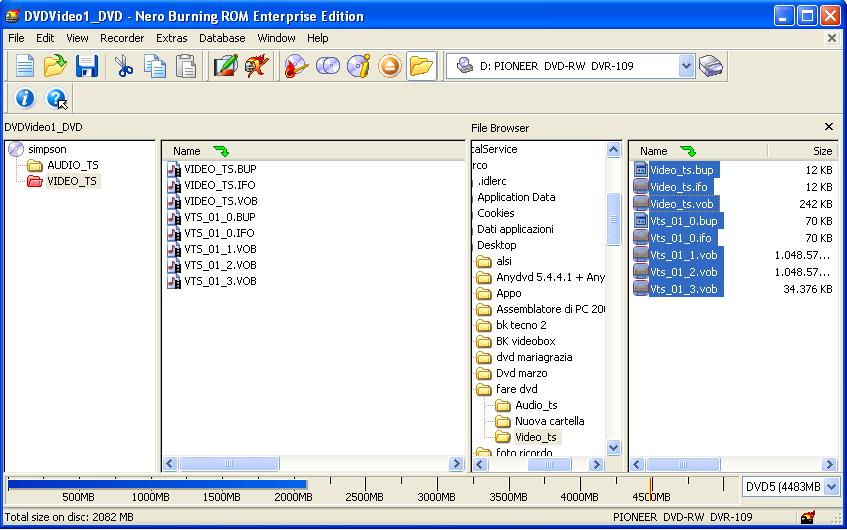Click the Choose Recorder drive icon
The height and width of the screenshot is (530, 847).
(711, 66)
